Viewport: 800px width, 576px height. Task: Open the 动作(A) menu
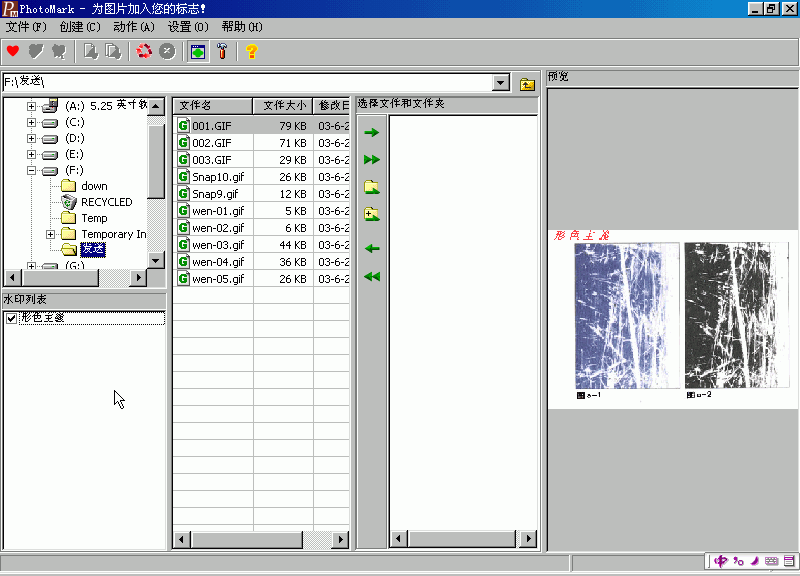(x=134, y=27)
